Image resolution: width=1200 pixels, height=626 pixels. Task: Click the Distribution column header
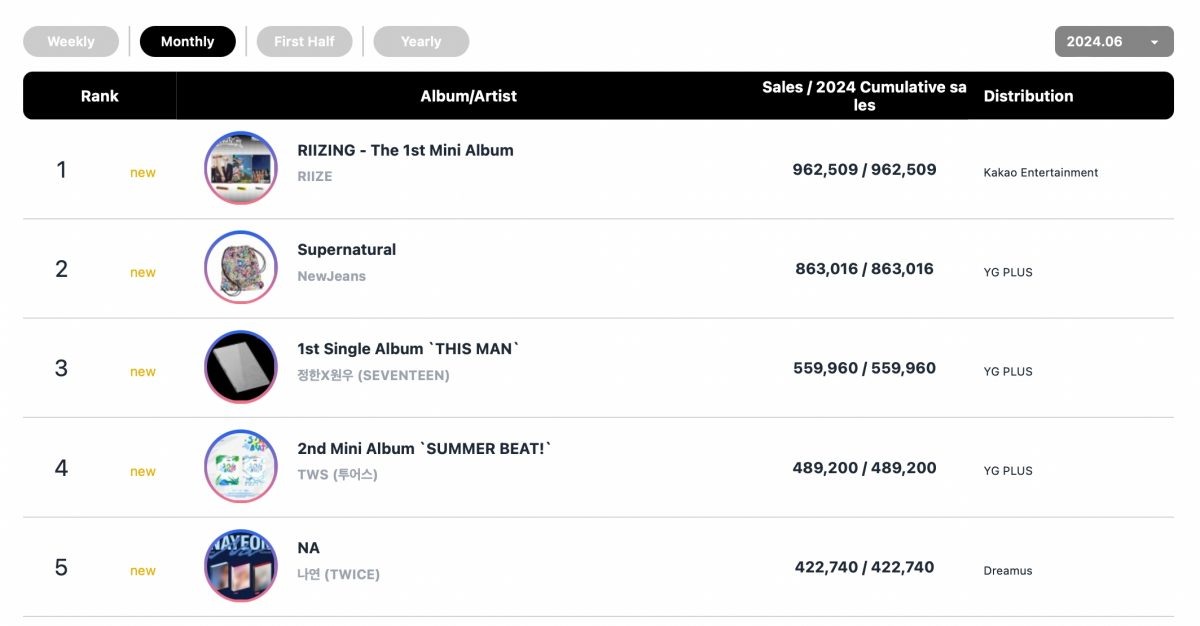[x=1028, y=96]
